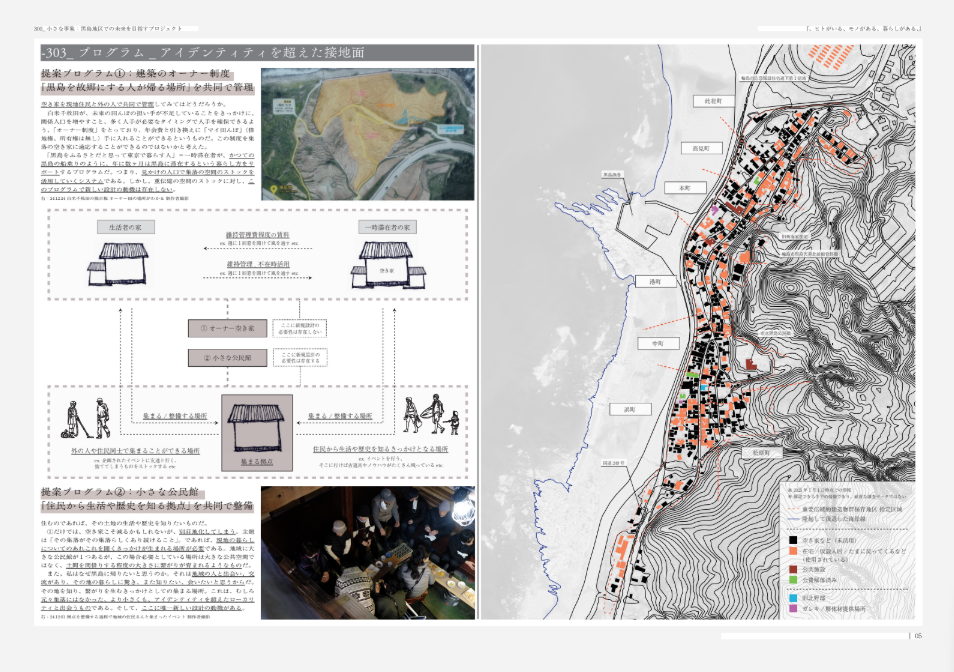954x672 pixels.
Task: Click the 生活者の家 house sketch
Action: pyautogui.click(x=126, y=264)
